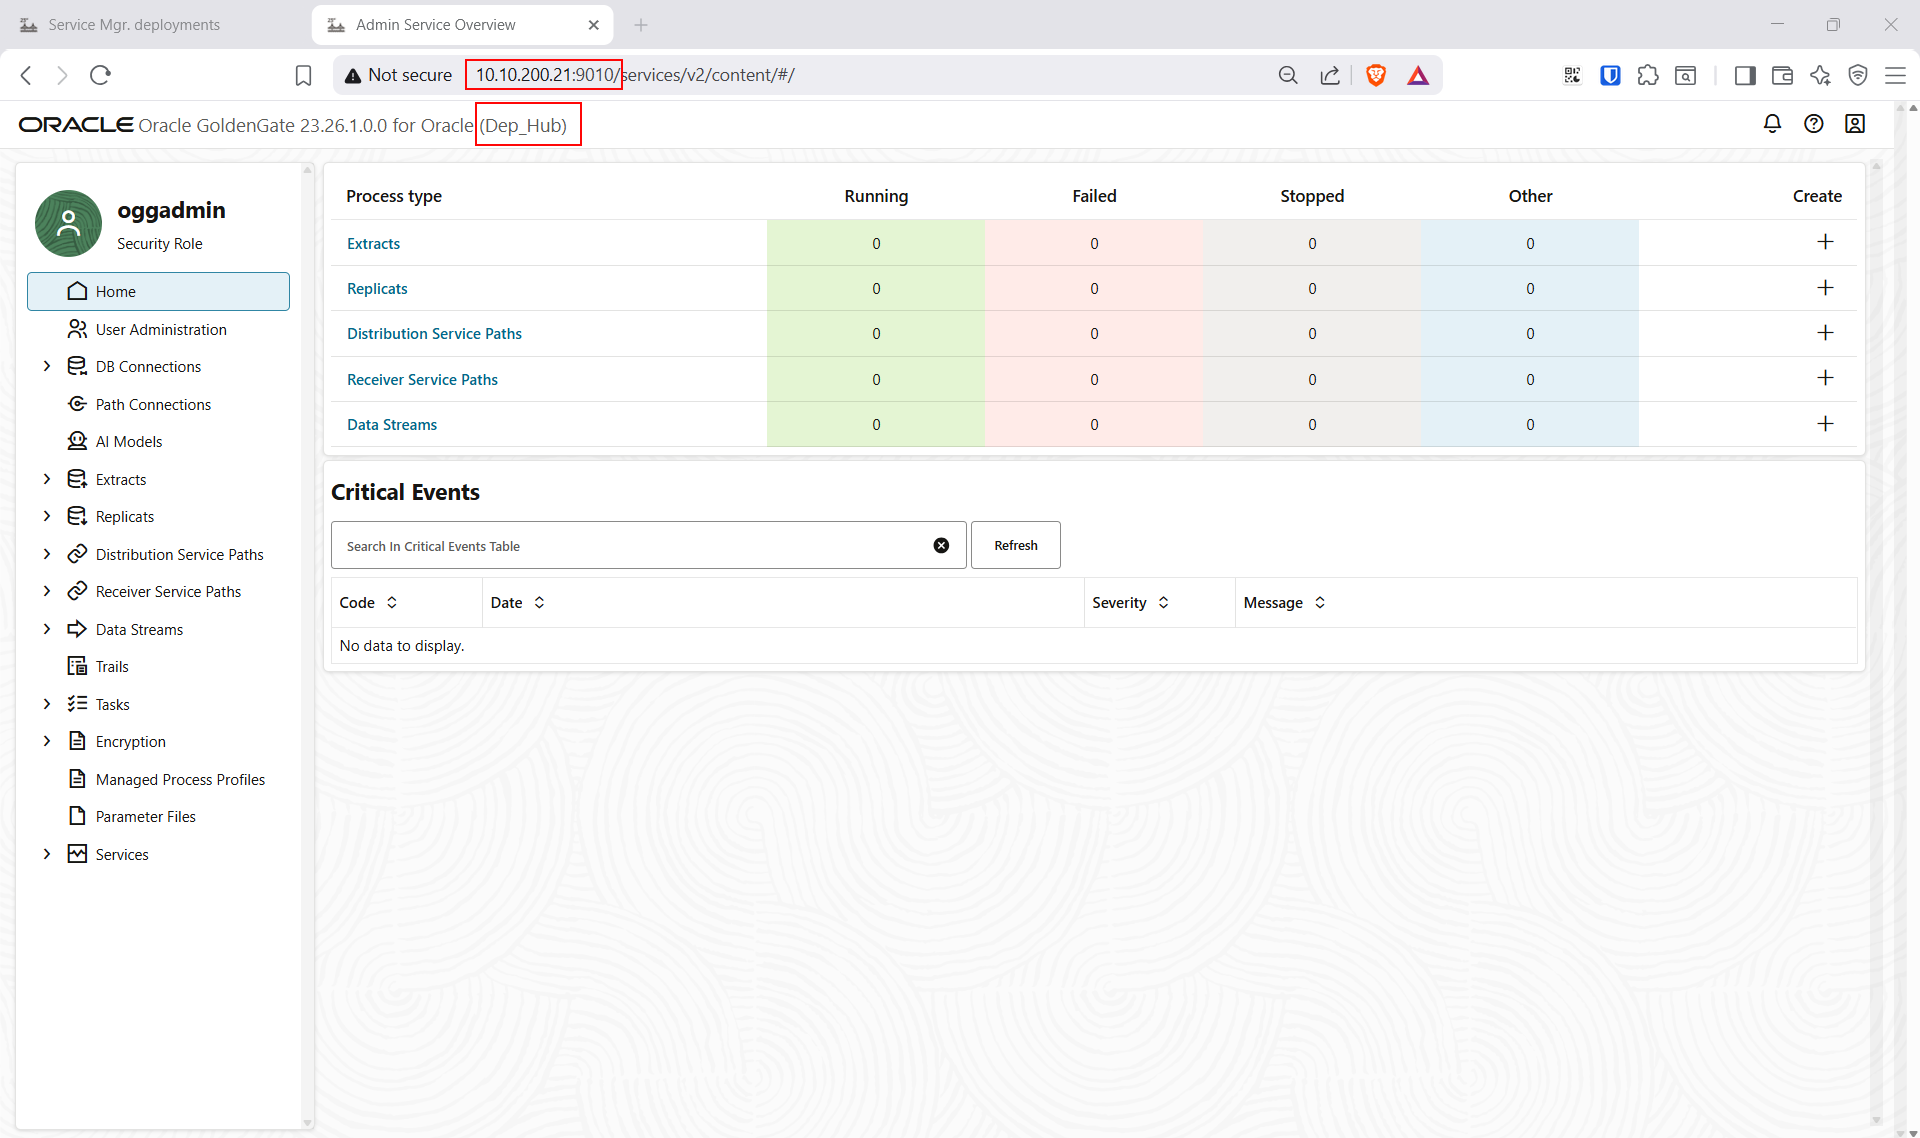Add a new Distribution Service Path

[1825, 333]
